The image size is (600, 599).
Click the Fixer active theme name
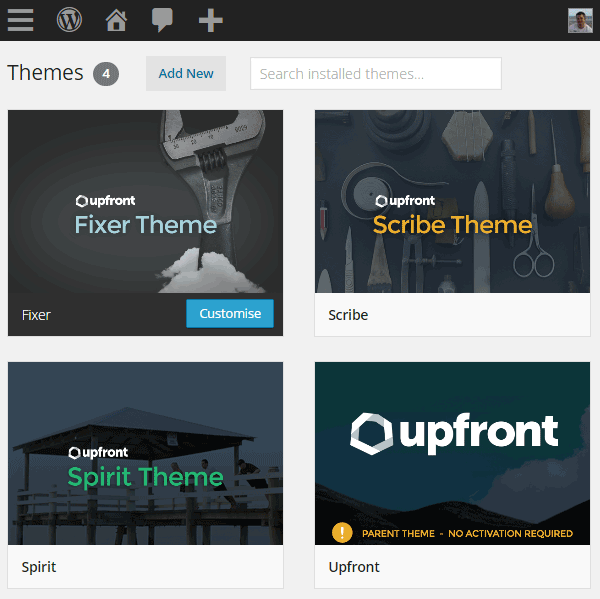click(36, 315)
